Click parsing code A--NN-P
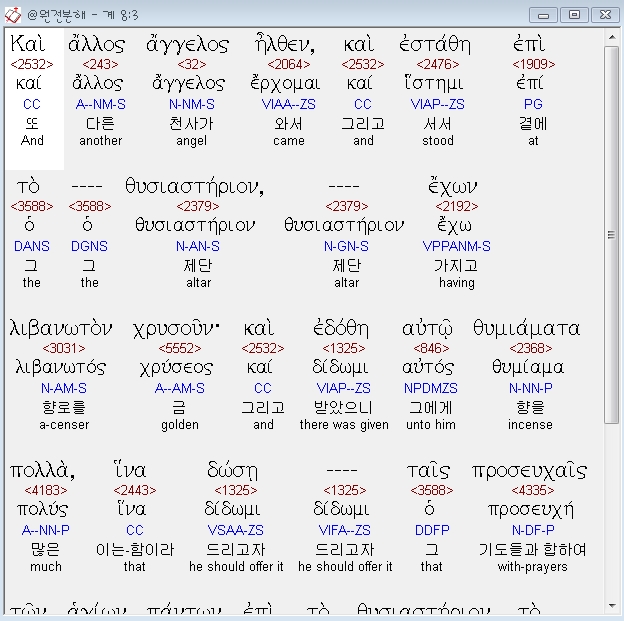The image size is (624, 621). (x=46, y=530)
